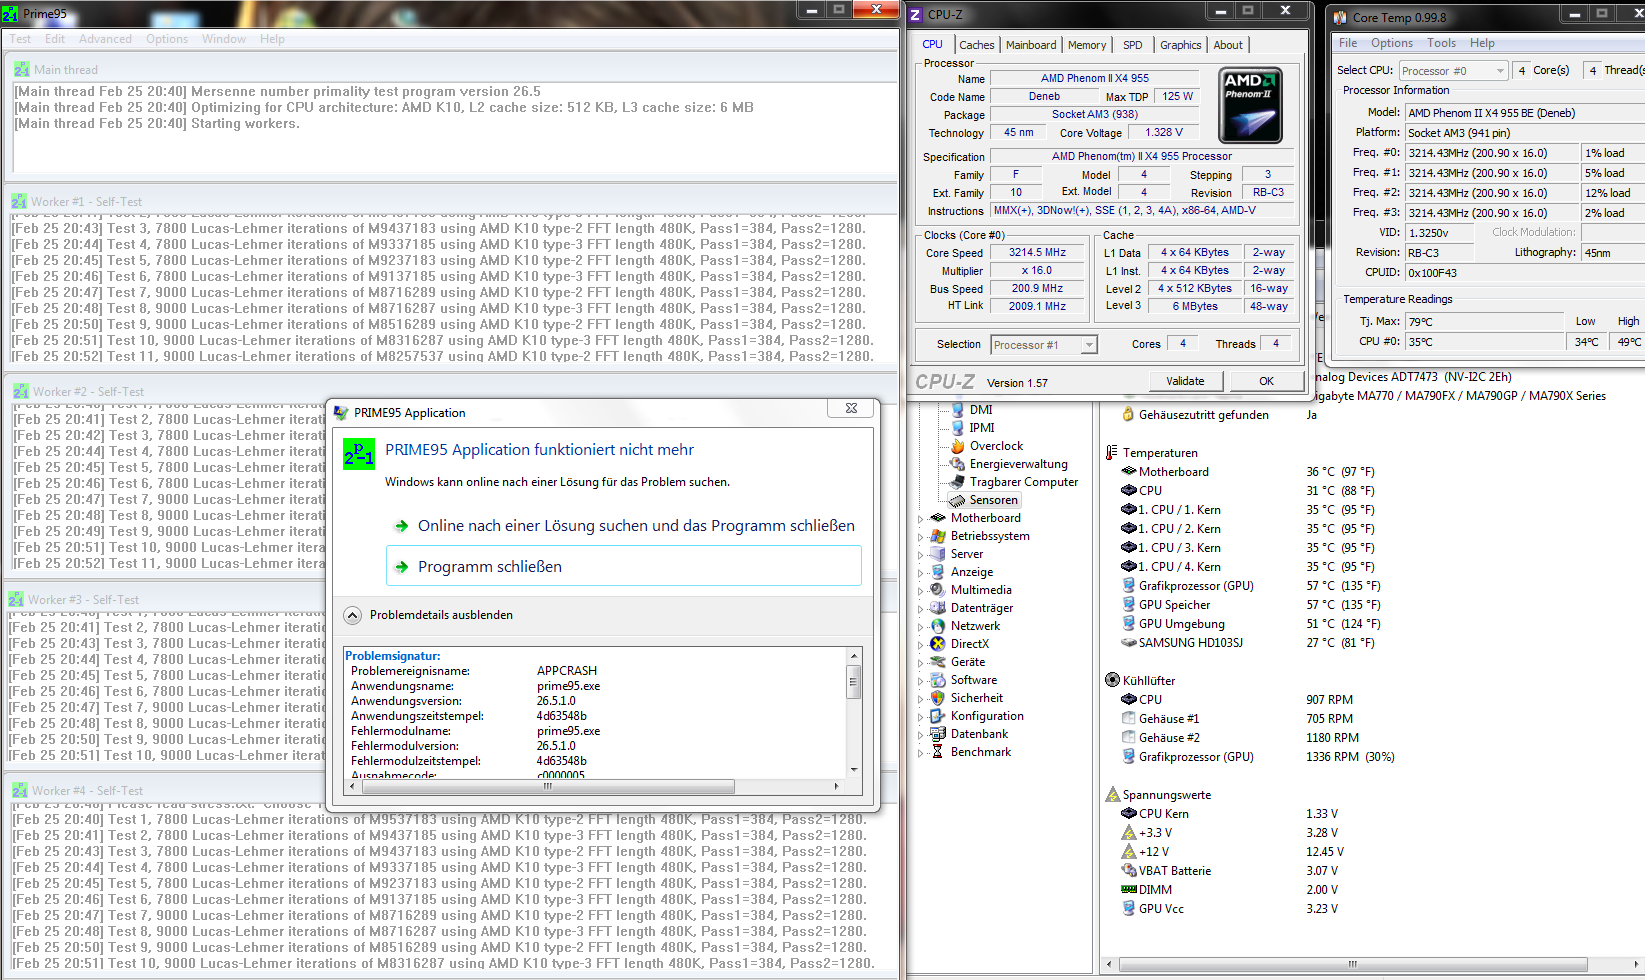Click the Worker #3 Self-Test window icon

[x=16, y=600]
